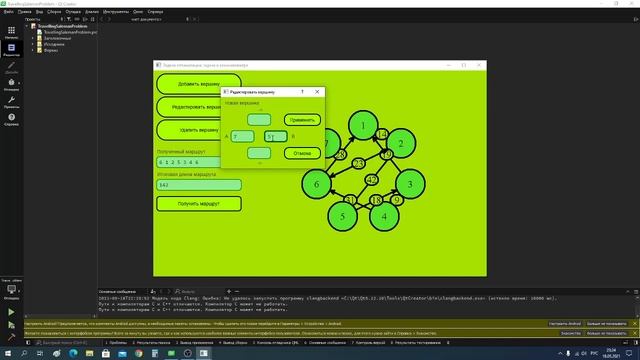
Task: Click the top empty field in dialog
Action: 259,120
